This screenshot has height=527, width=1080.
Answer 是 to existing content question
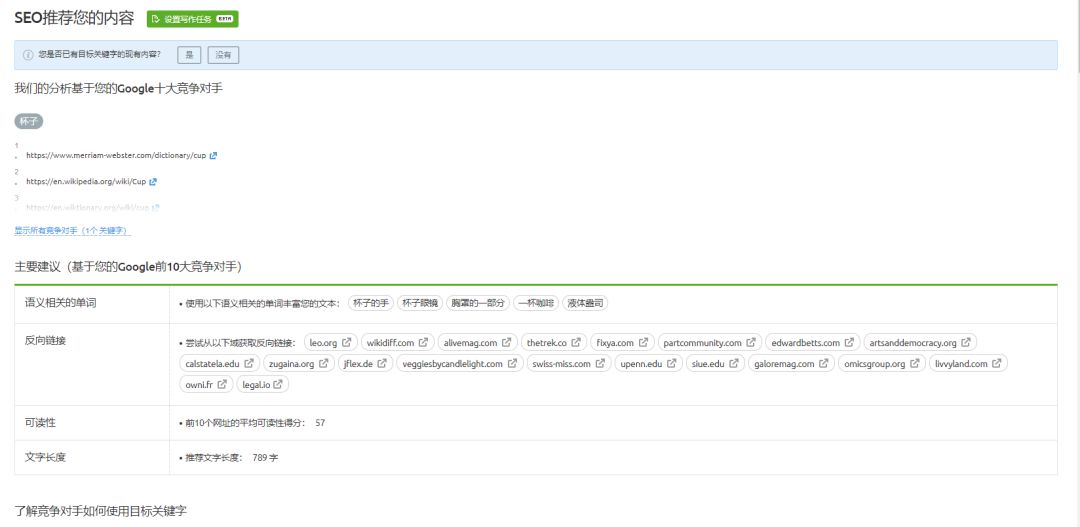point(189,55)
